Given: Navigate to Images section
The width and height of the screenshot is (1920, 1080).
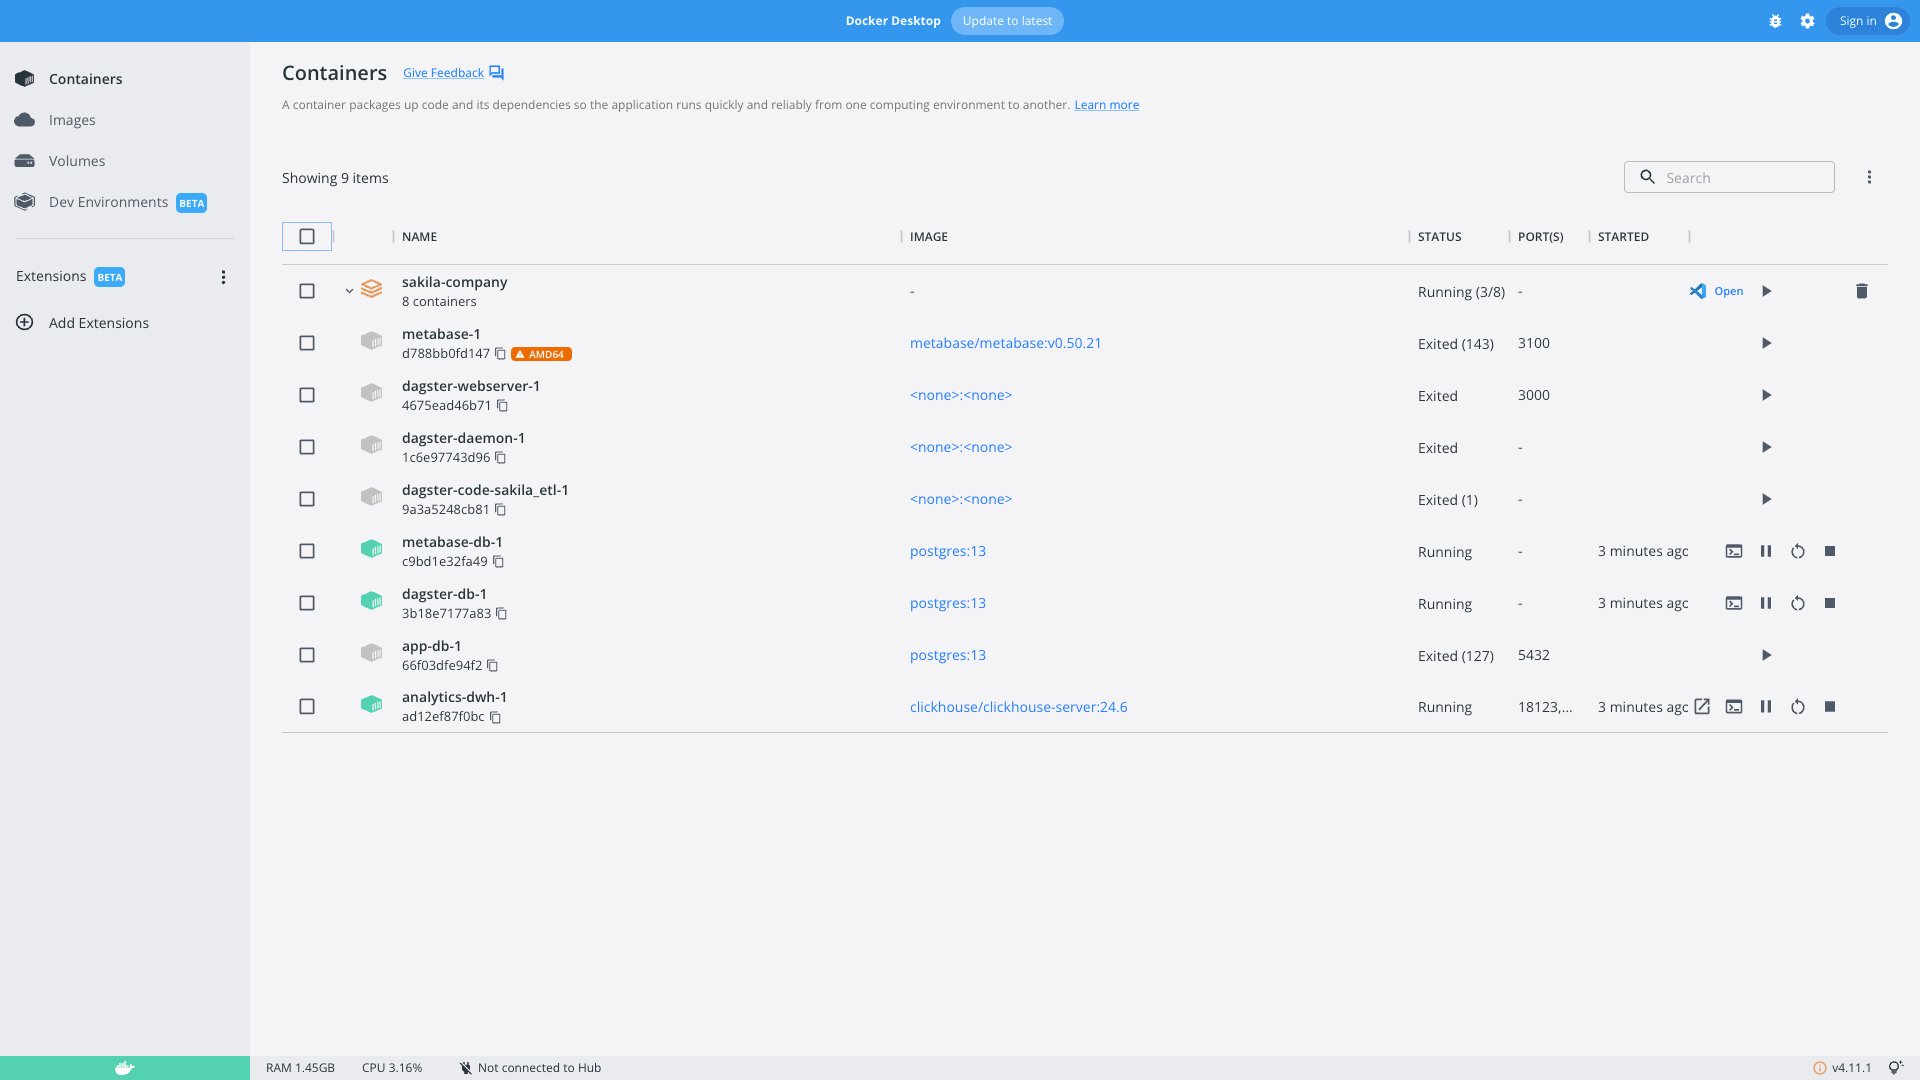Looking at the screenshot, I should (71, 119).
